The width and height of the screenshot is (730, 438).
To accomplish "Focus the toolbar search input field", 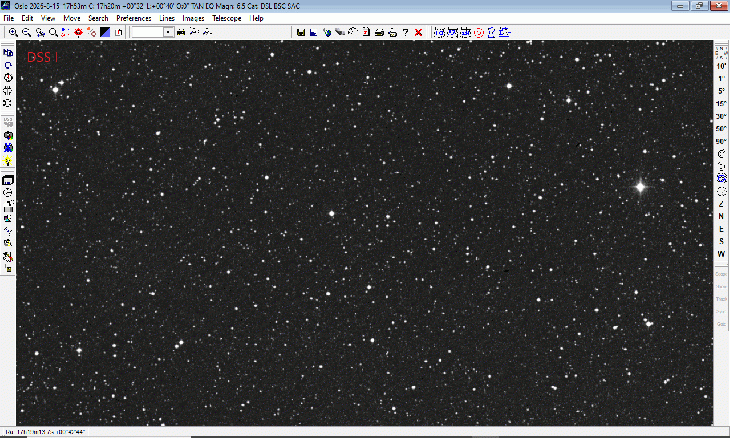I will [x=148, y=32].
